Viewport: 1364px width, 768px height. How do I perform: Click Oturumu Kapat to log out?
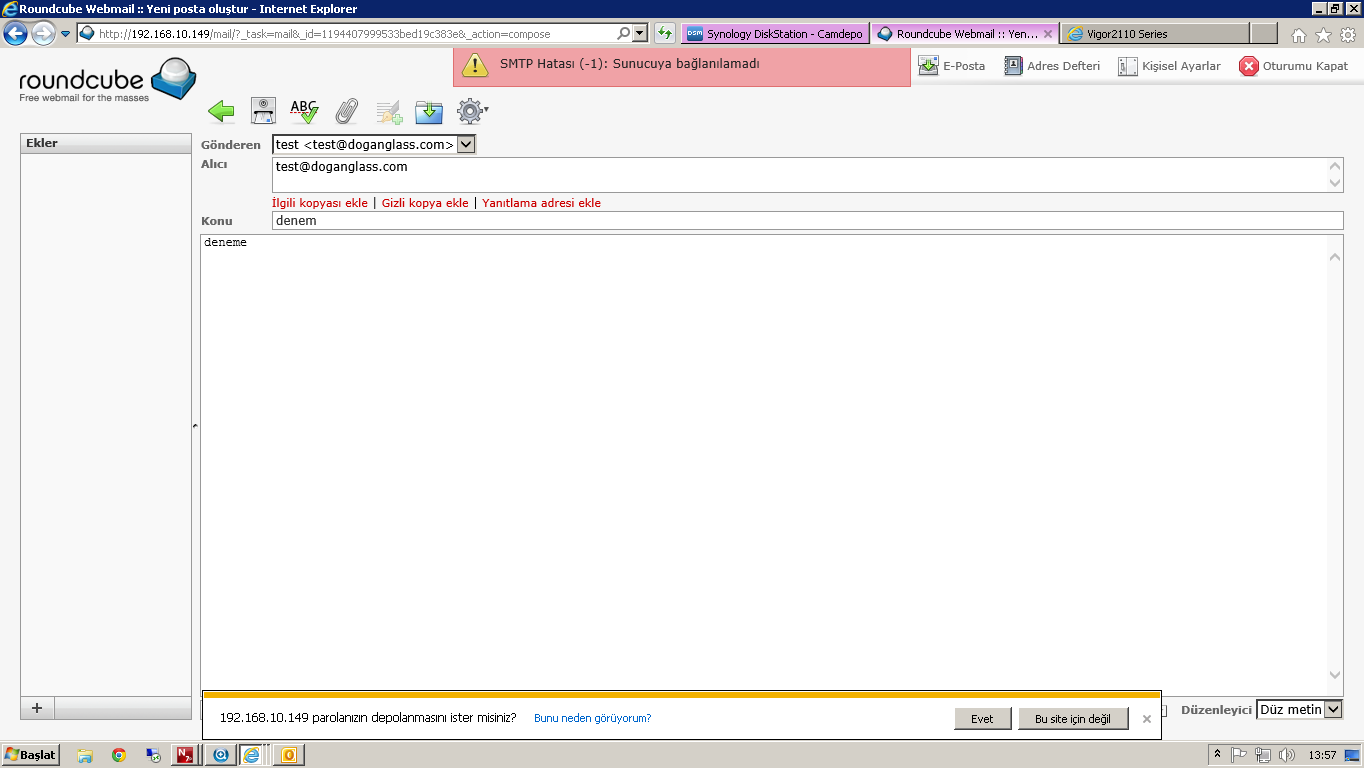coord(1293,66)
